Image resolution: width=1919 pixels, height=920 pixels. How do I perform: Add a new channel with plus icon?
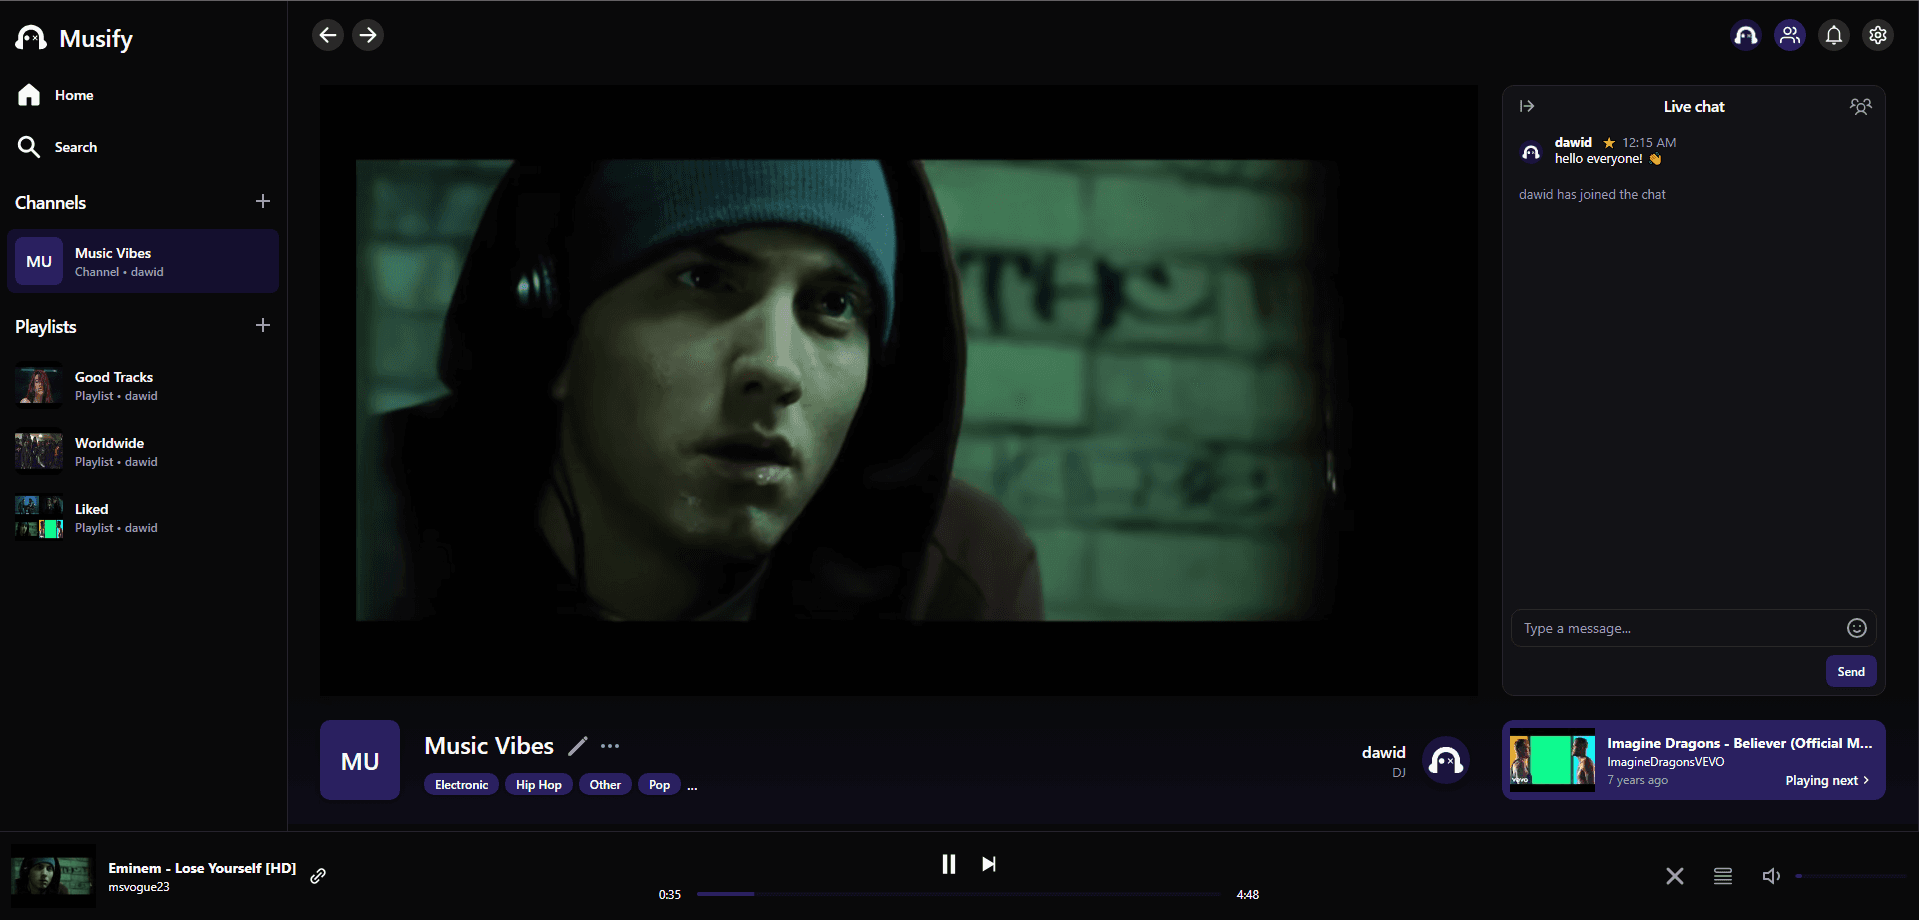(263, 201)
